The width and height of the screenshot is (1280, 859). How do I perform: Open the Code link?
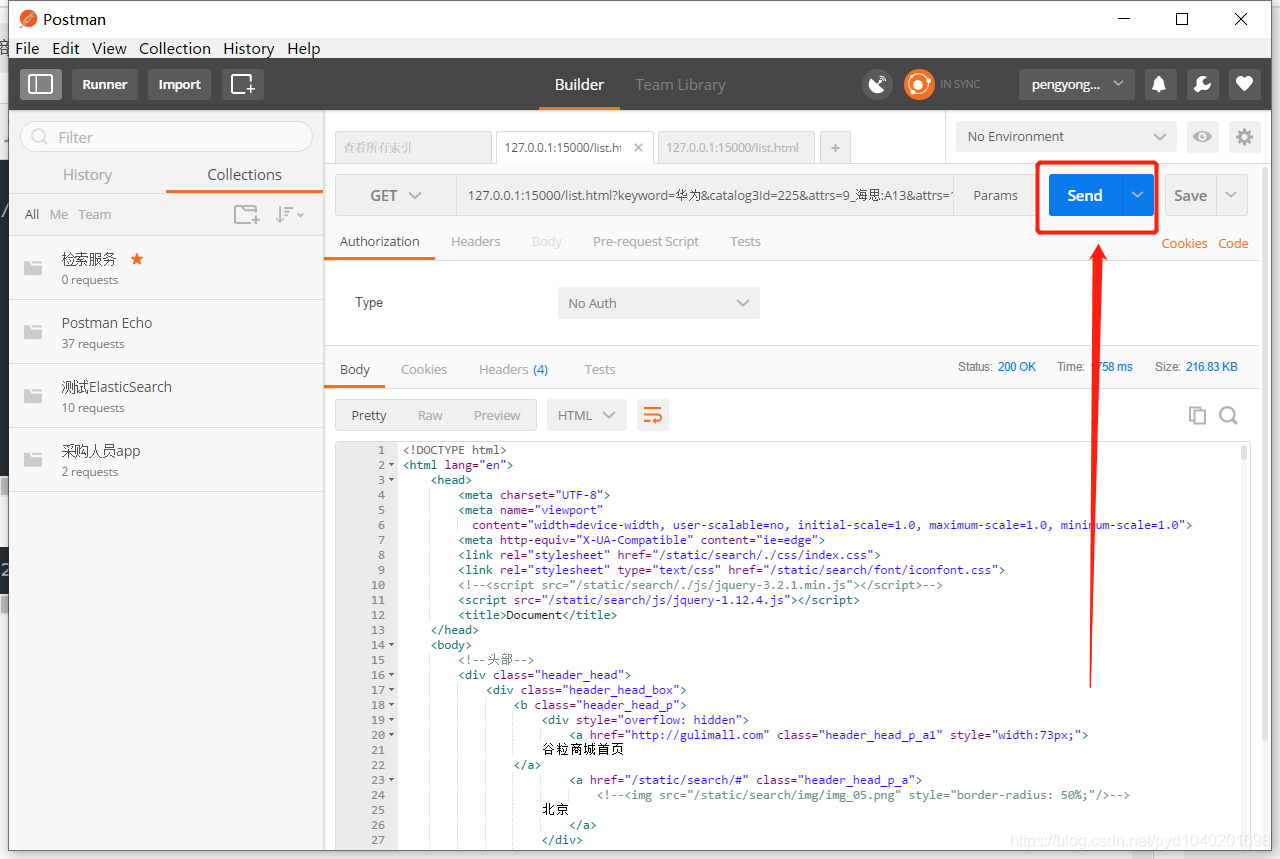coord(1233,243)
